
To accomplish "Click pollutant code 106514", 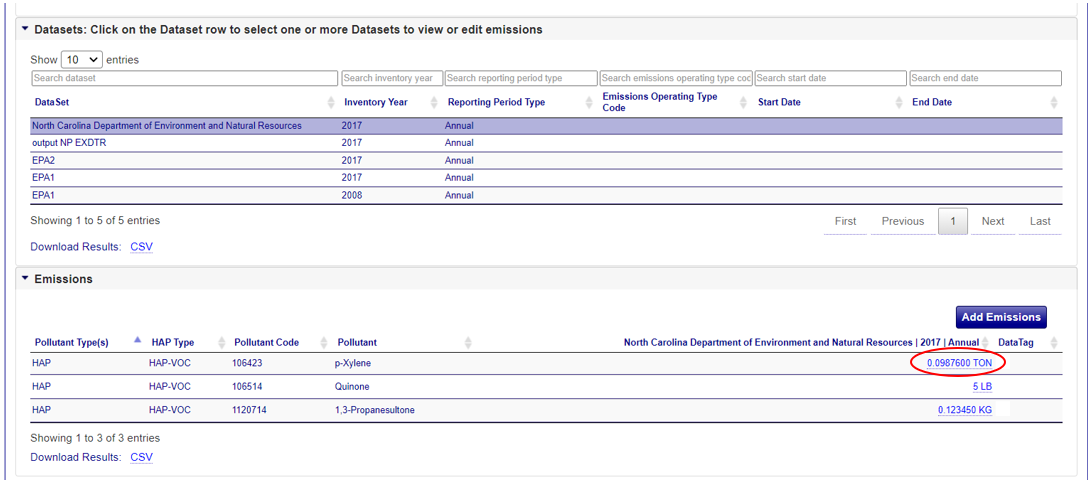I will (247, 386).
